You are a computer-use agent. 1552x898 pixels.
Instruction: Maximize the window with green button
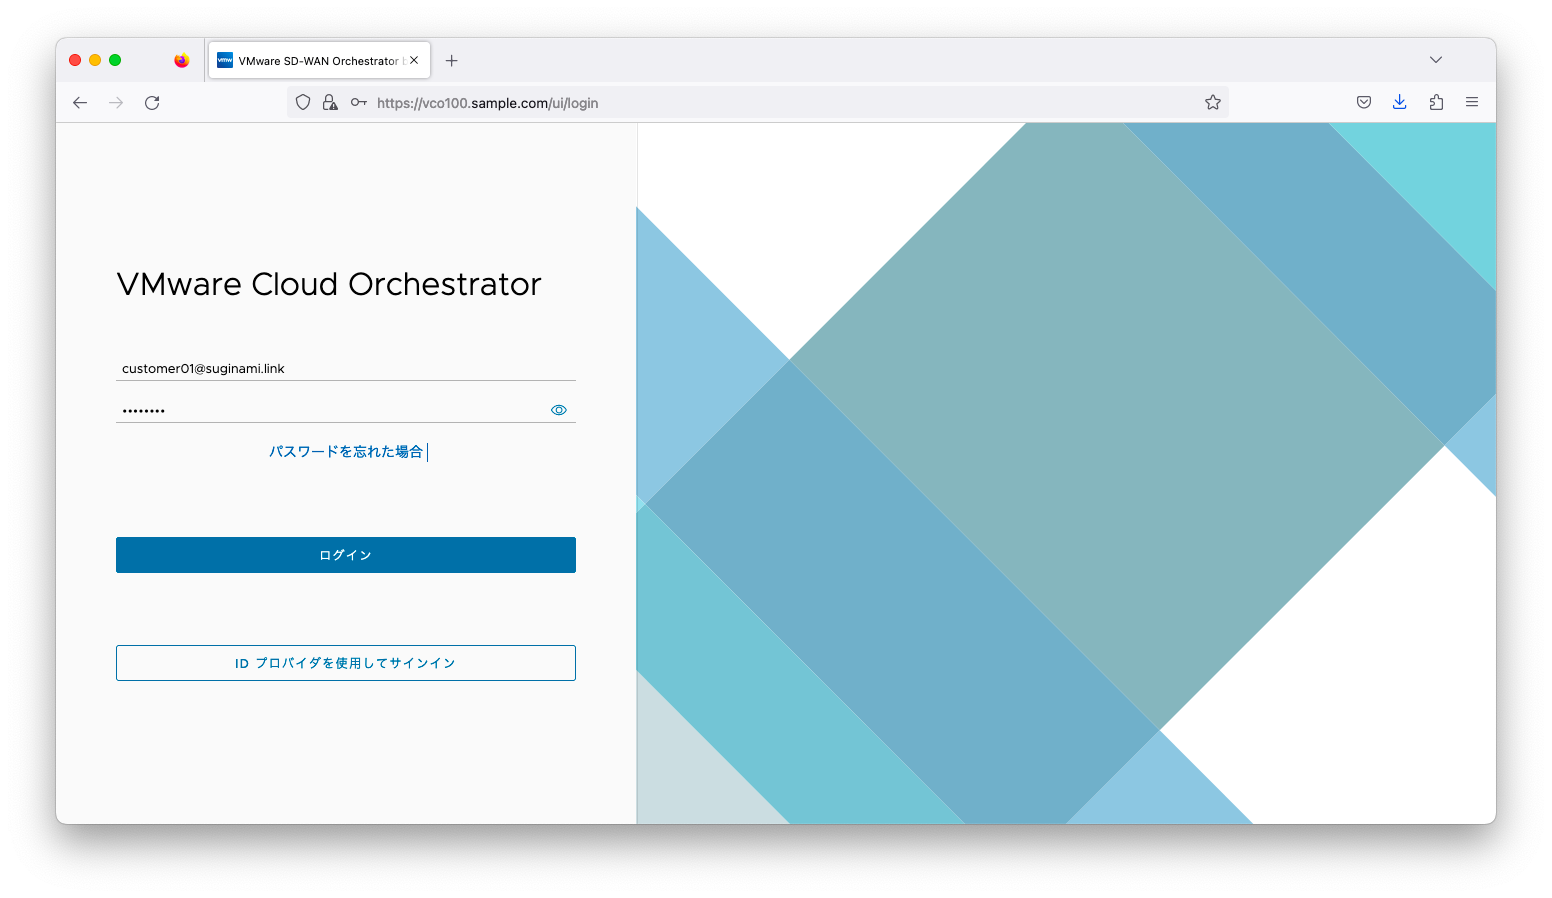point(115,60)
